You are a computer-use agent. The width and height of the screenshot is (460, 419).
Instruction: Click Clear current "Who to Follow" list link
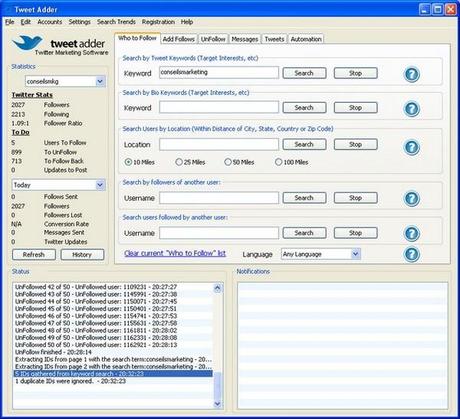pyautogui.click(x=175, y=253)
